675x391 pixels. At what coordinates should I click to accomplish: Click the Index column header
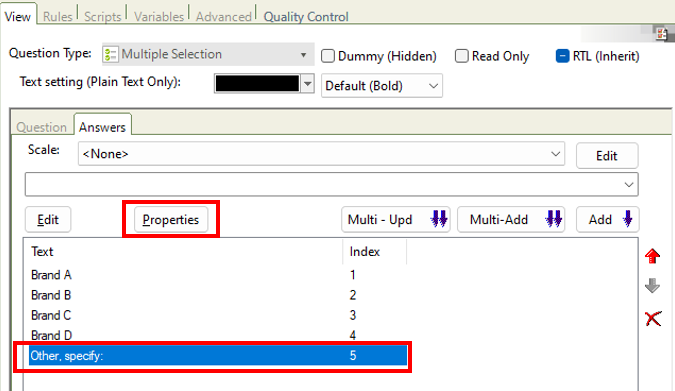375,251
